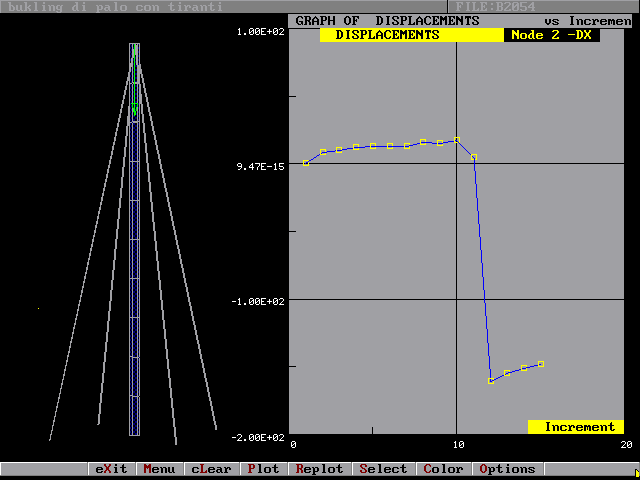Click the Node 2 -DX curve label

(552, 35)
